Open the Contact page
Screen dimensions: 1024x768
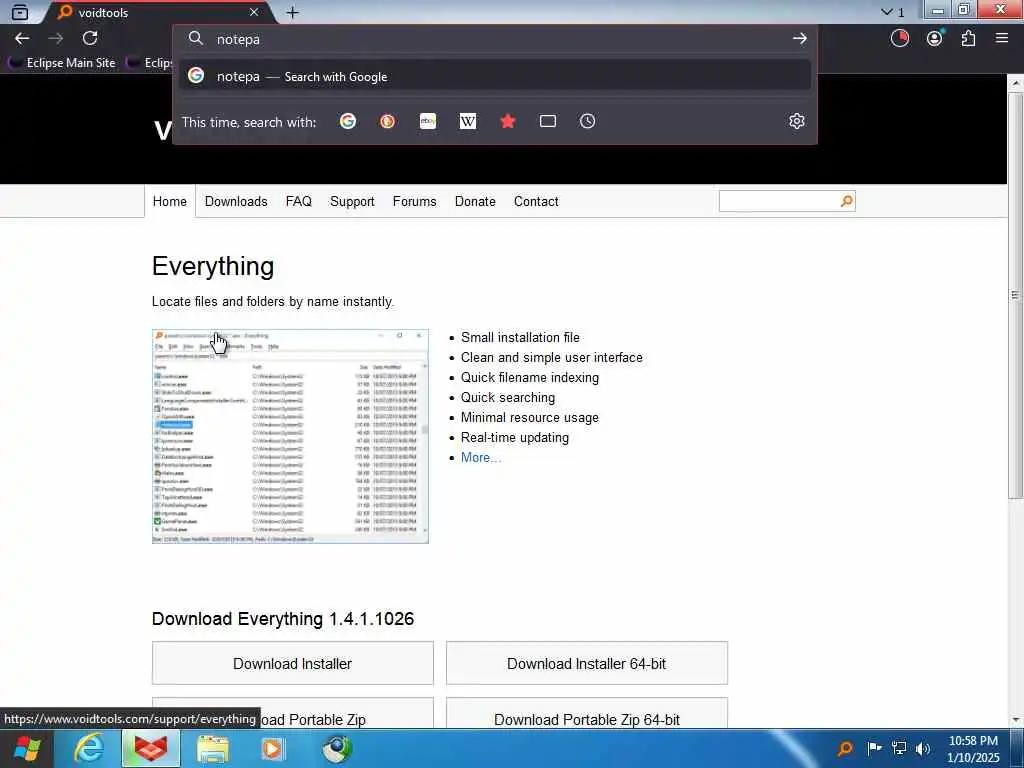tap(536, 201)
